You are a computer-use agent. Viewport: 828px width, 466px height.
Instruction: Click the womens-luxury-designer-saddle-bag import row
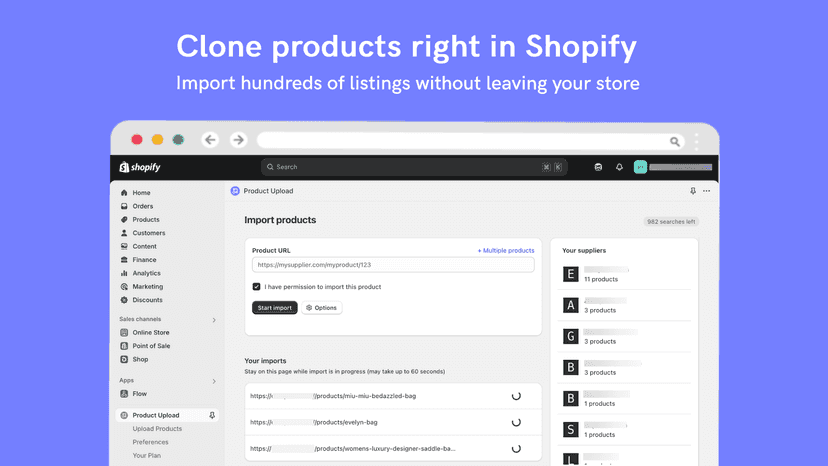tap(393, 449)
